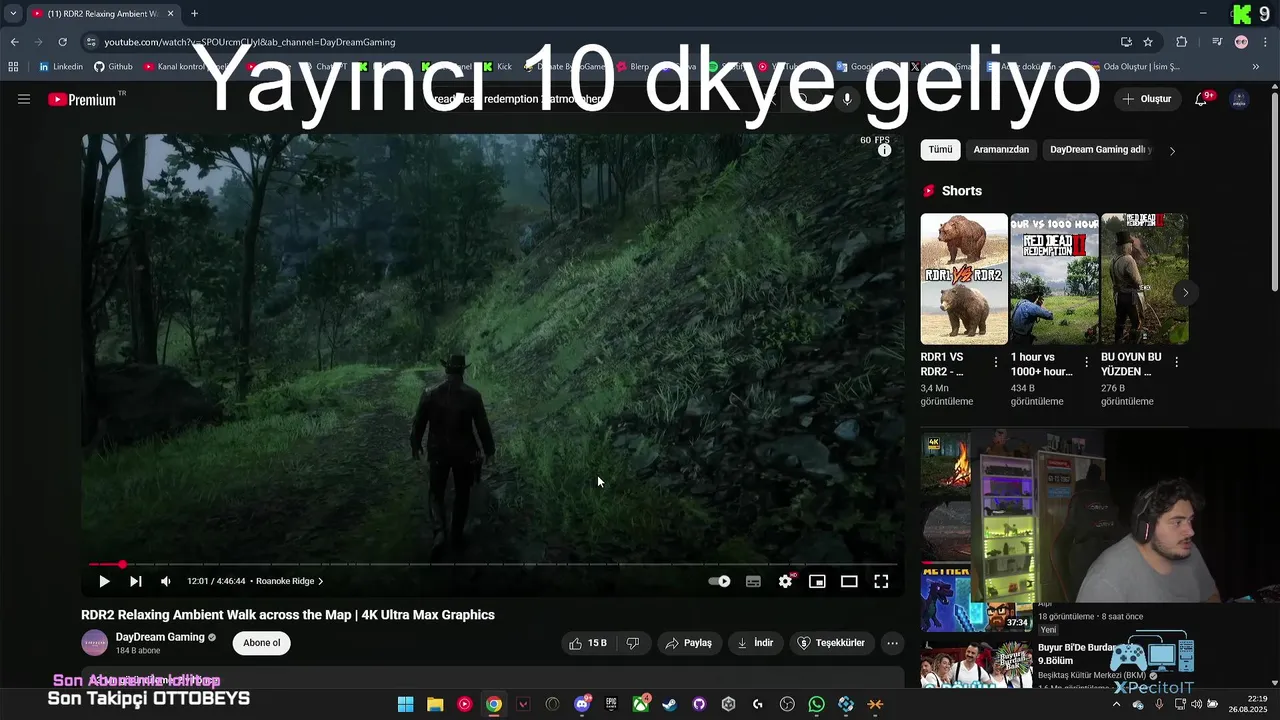1280x720 pixels.
Task: Play the video
Action: 104,581
